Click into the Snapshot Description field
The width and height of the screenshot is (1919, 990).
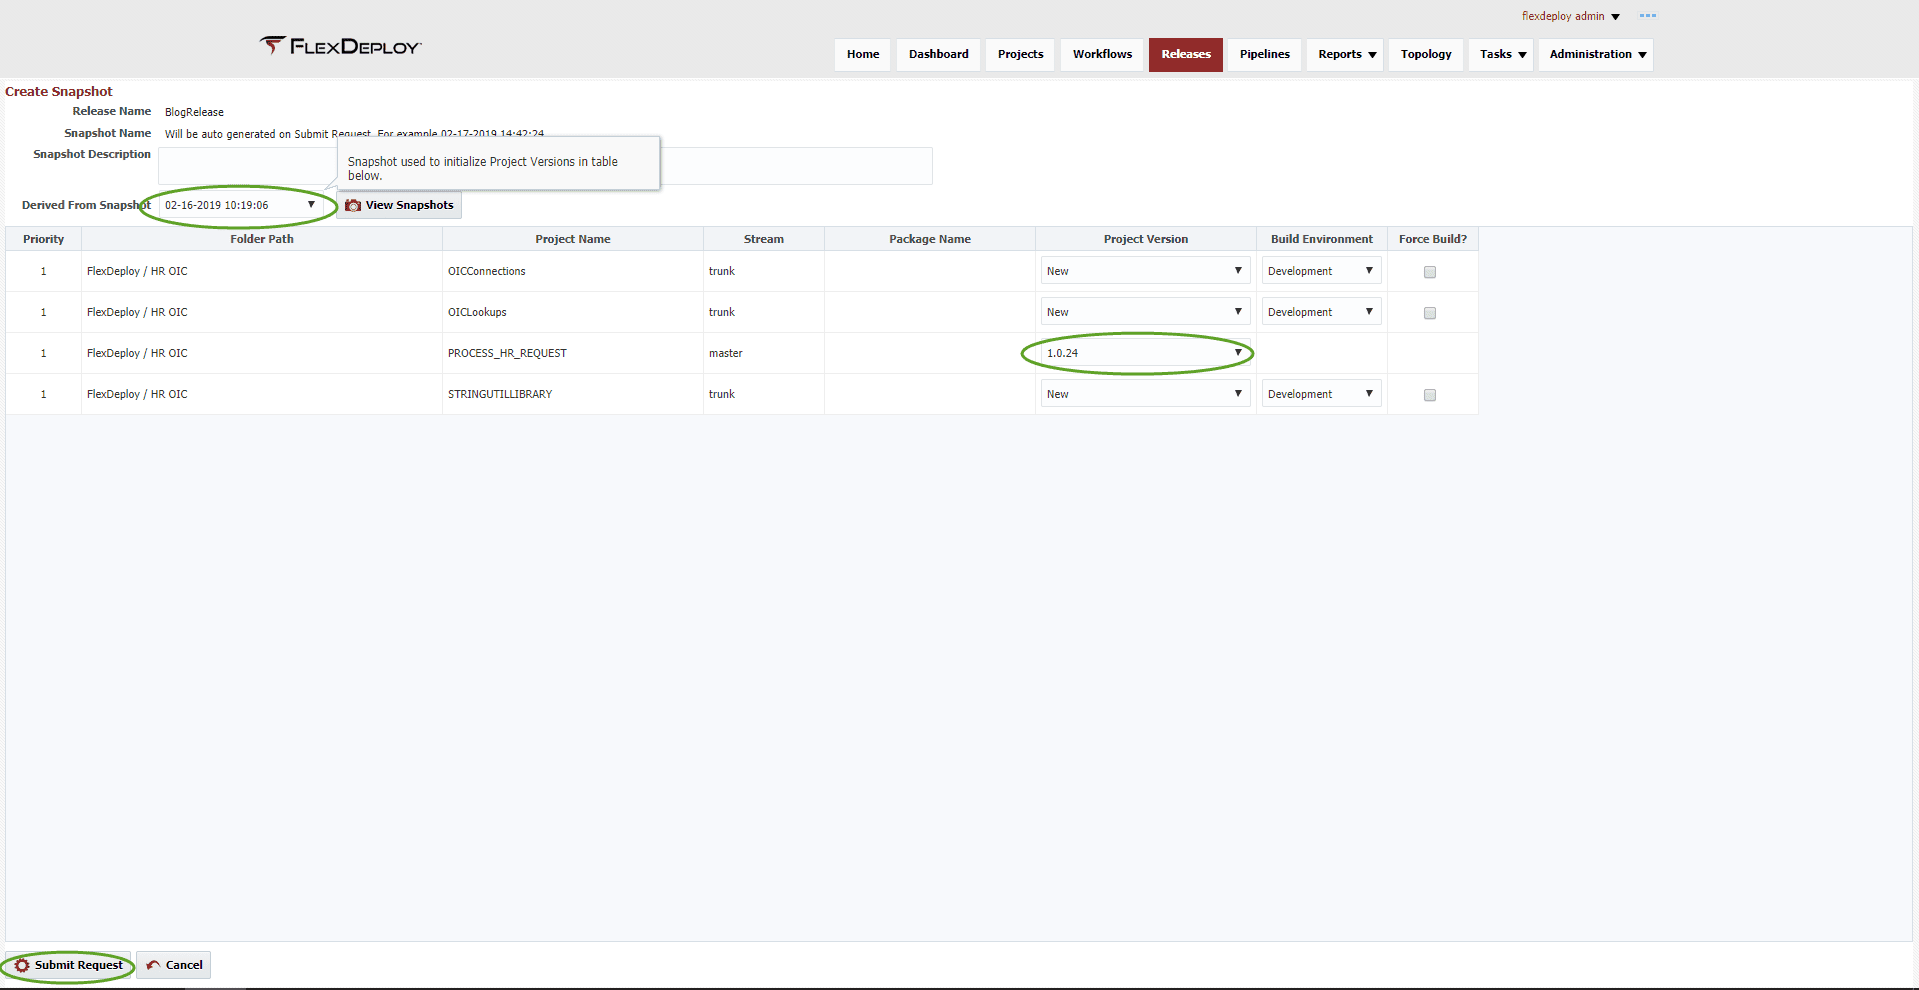(x=545, y=166)
